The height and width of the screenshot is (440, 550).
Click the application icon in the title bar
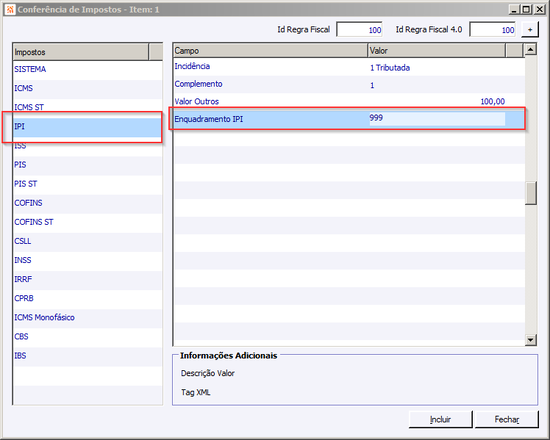coord(10,9)
